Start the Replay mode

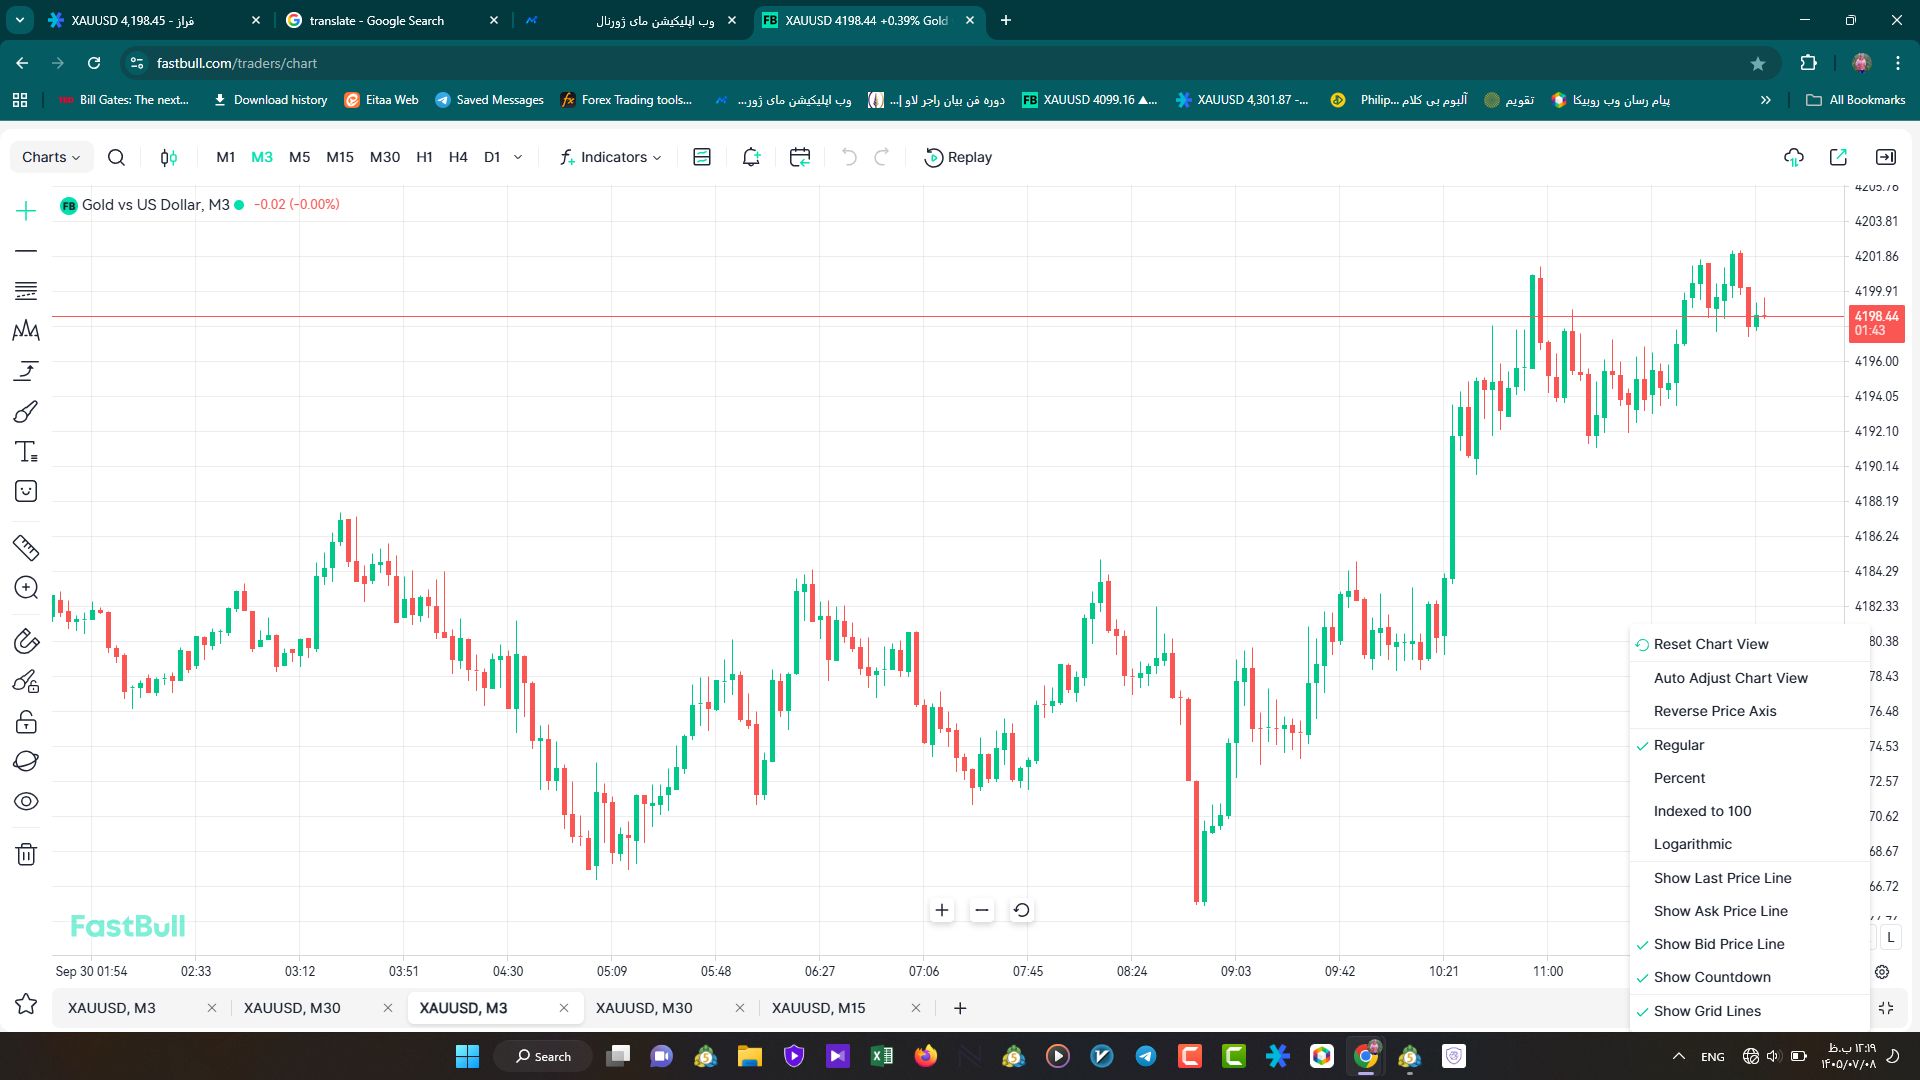(958, 157)
